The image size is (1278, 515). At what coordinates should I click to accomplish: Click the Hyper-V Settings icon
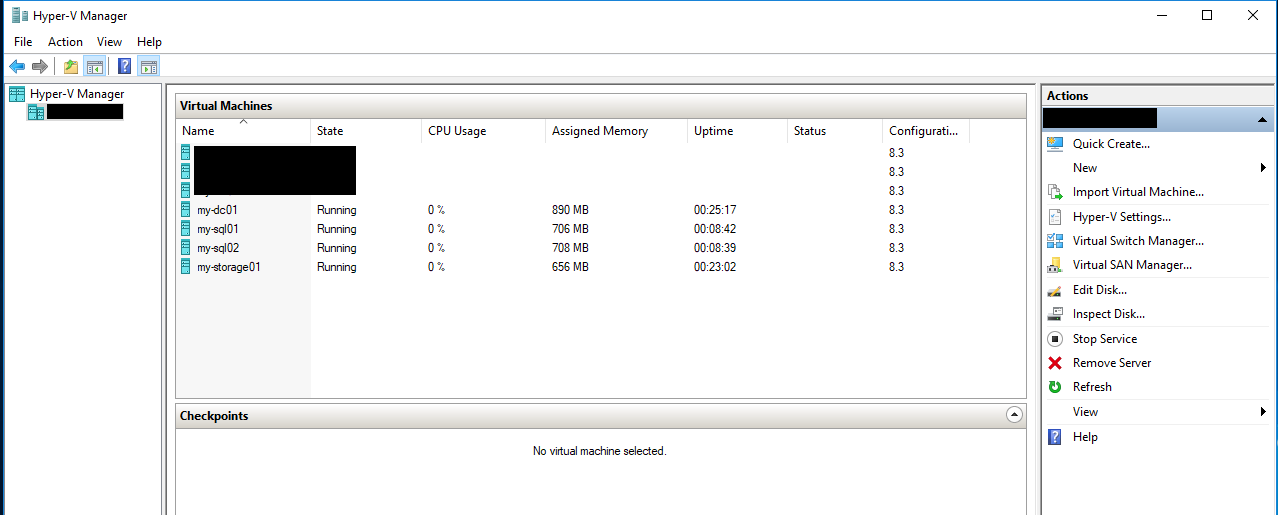(1054, 217)
